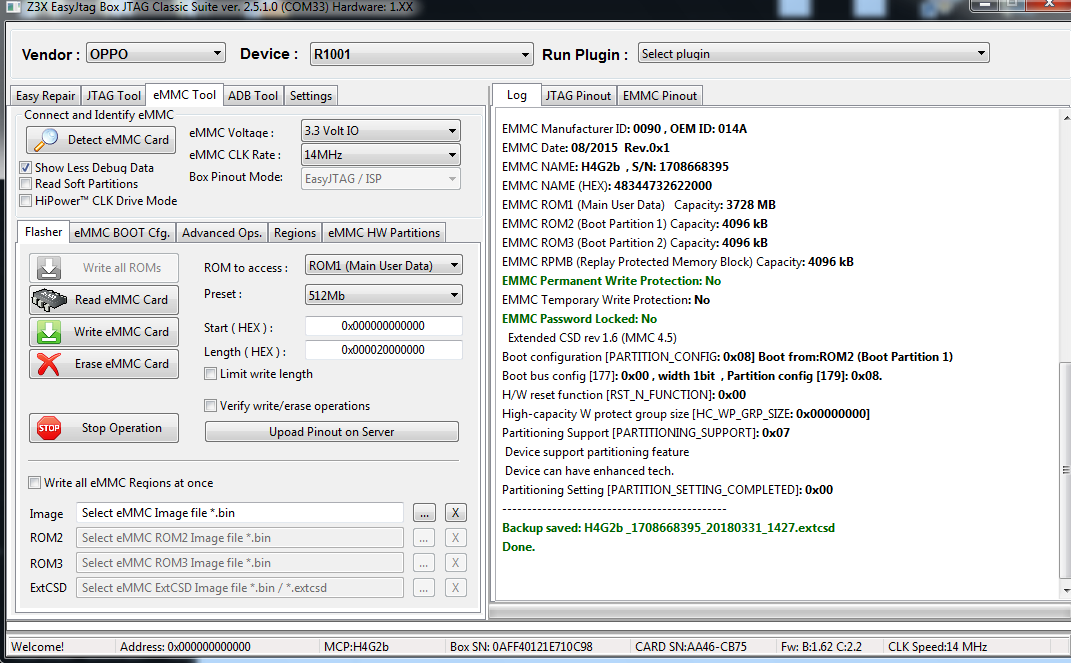
Task: Clear the ROM2 image path with X
Action: click(456, 538)
